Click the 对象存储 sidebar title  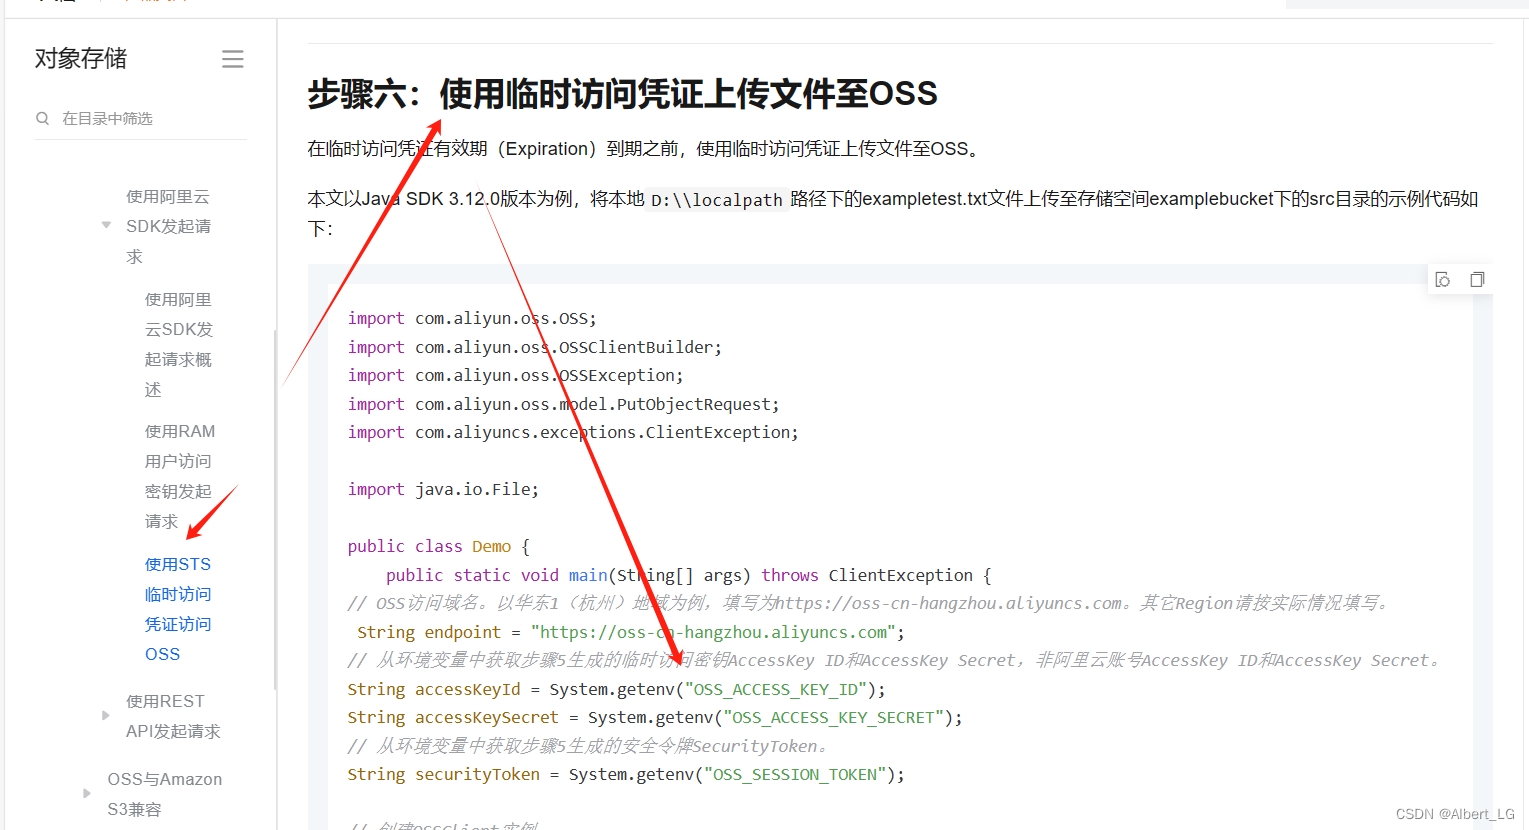tap(80, 58)
